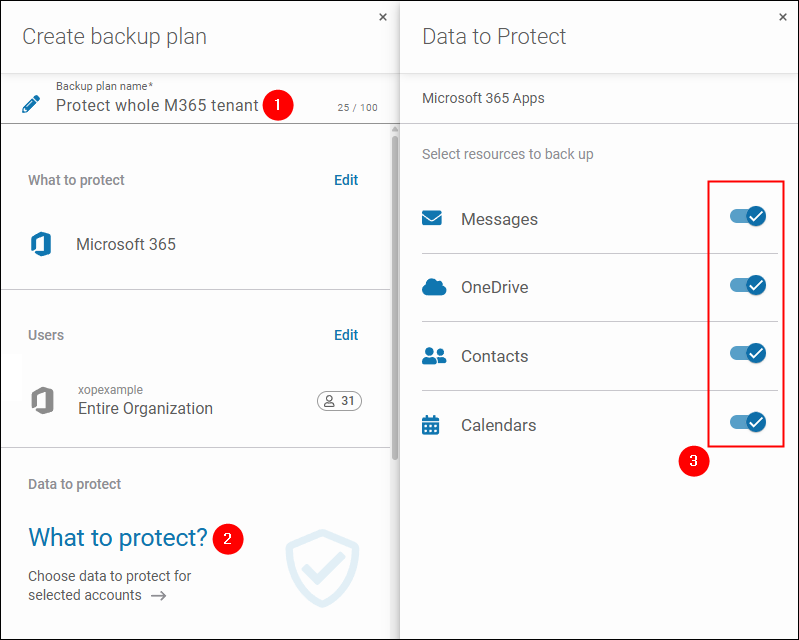Click the Calendars calendar icon
The image size is (799, 640).
coord(431,424)
